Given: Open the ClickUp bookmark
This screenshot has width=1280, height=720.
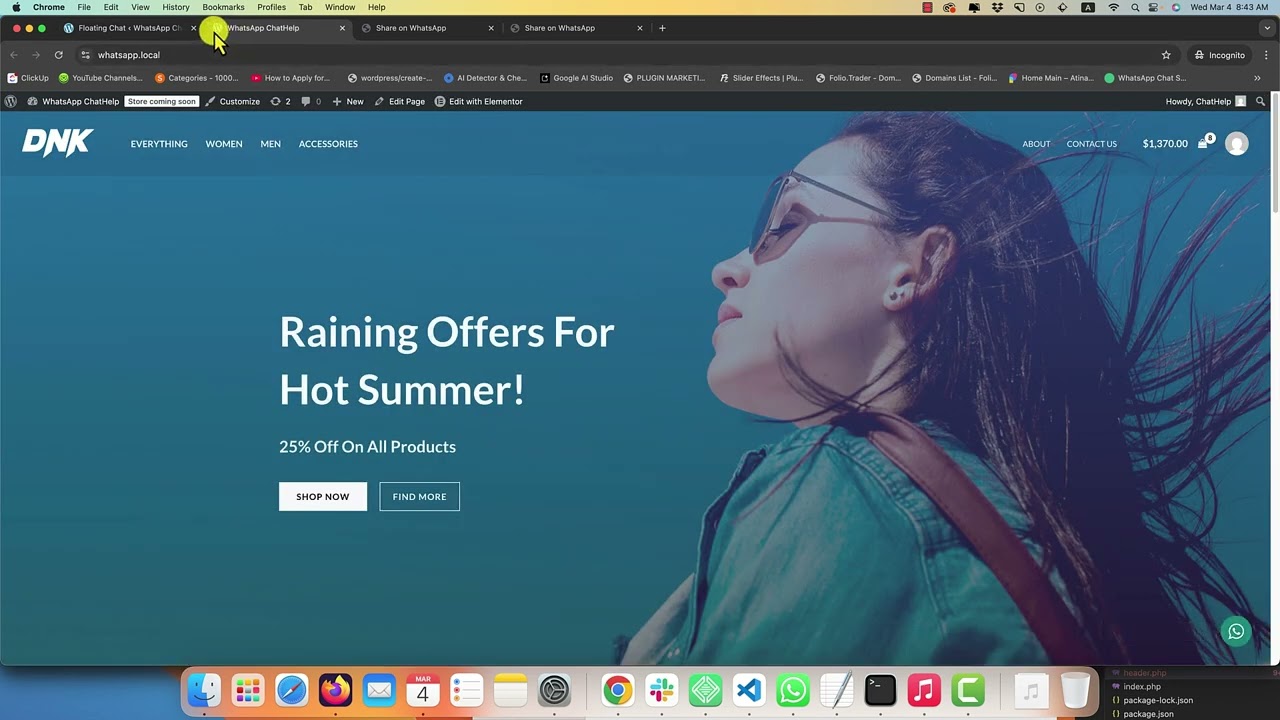Looking at the screenshot, I should pos(28,78).
